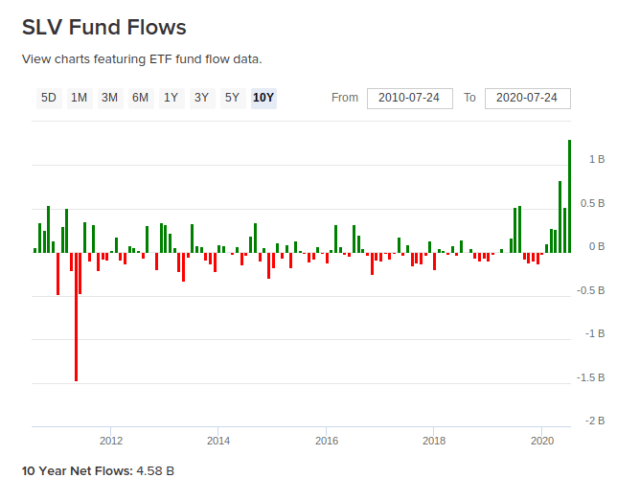The image size is (640, 501).
Task: Click the large red outflow bar near -1.5 B
Action: point(76,317)
